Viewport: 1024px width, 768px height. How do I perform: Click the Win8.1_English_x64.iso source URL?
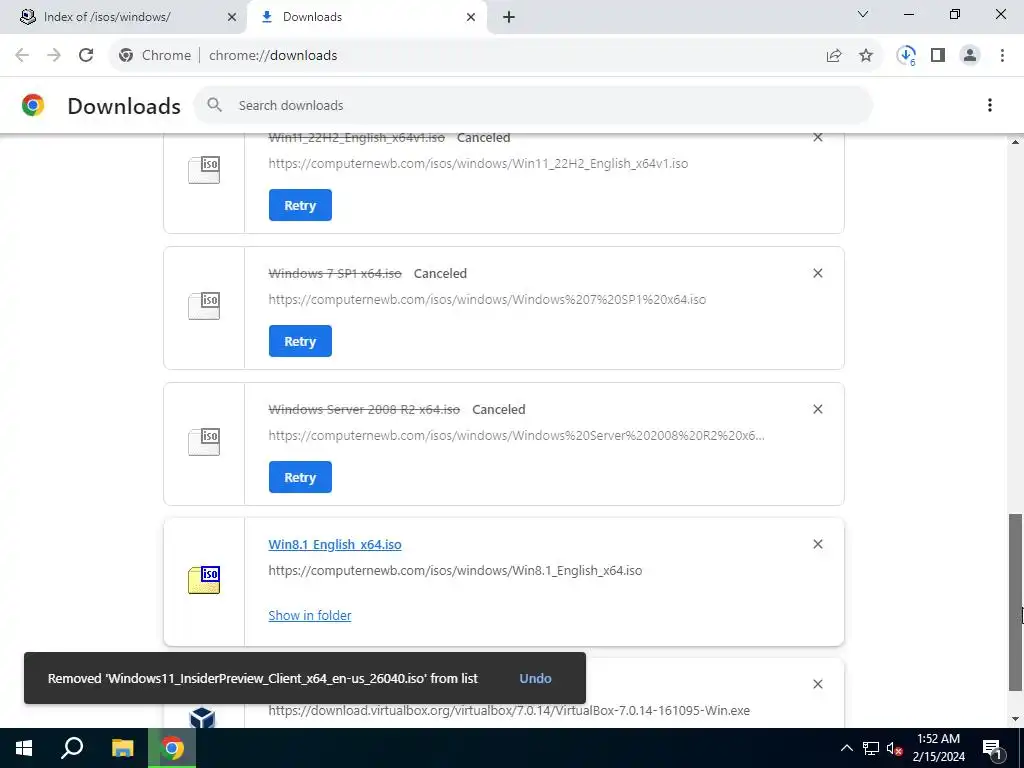(455, 571)
